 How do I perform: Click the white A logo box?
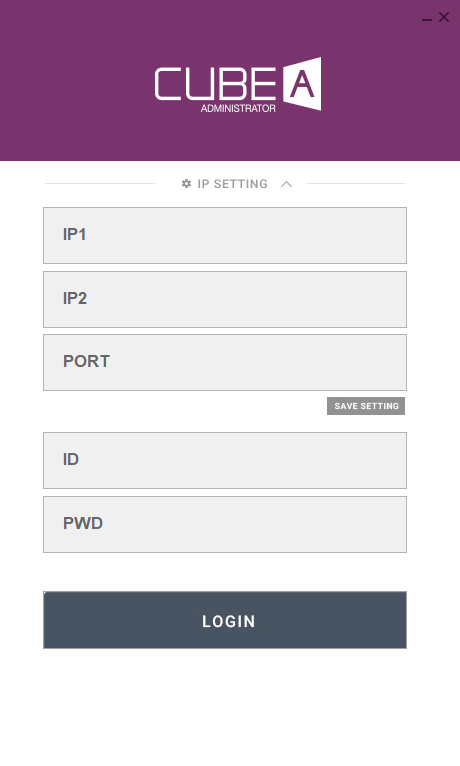click(x=302, y=84)
